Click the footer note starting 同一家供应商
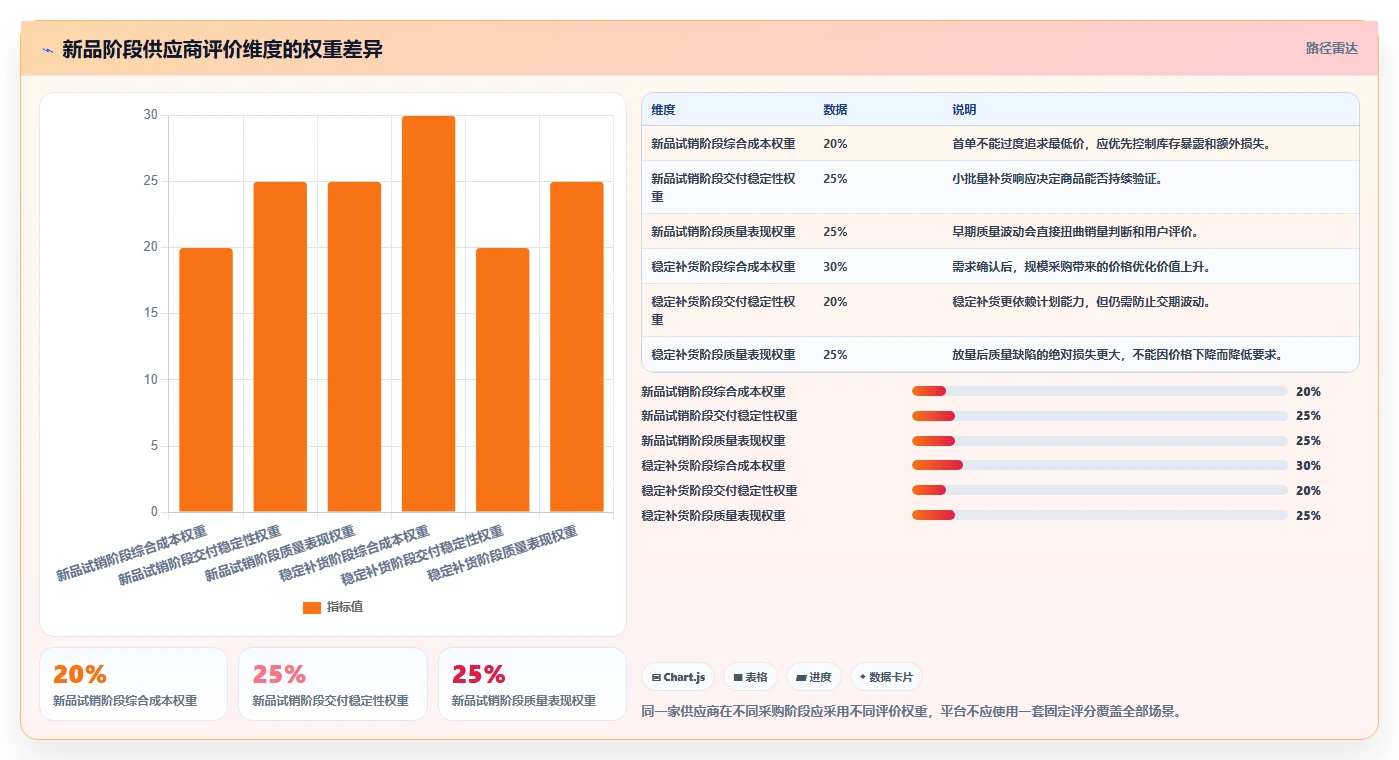 (910, 712)
